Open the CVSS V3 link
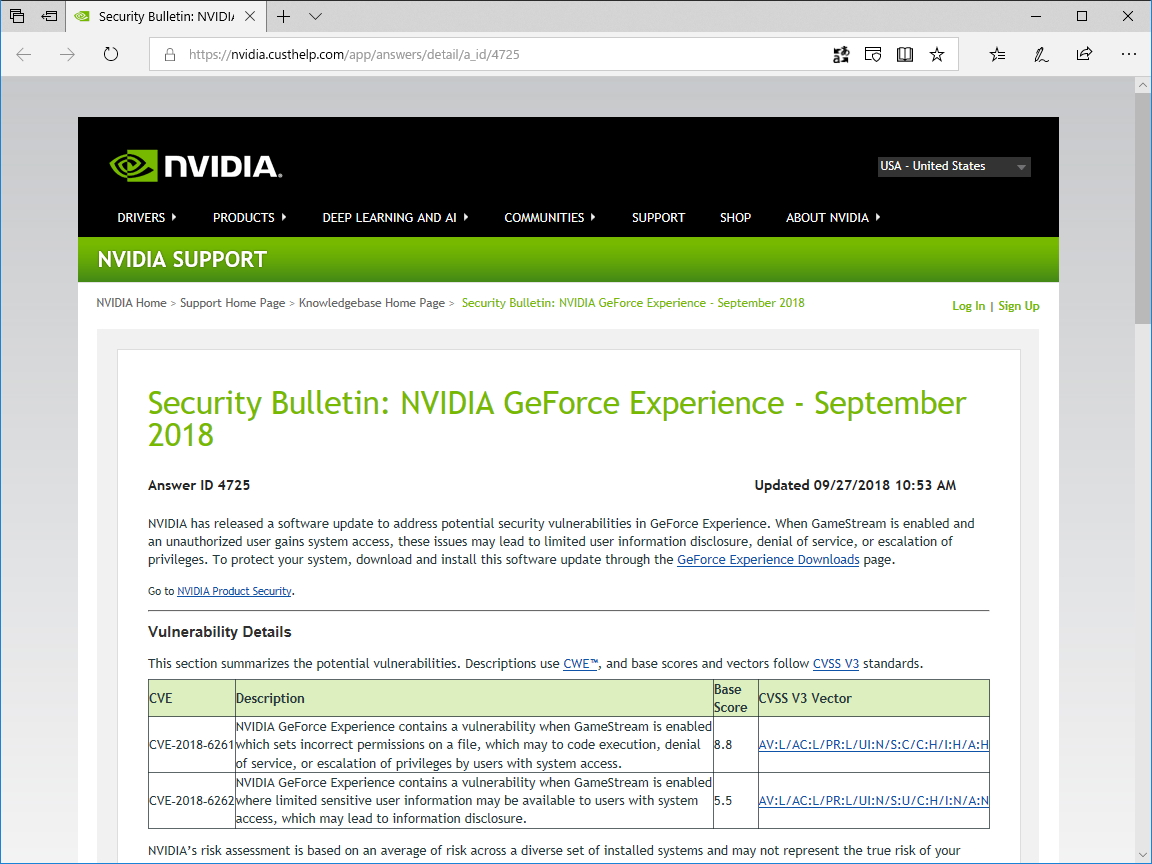Image resolution: width=1152 pixels, height=864 pixels. pyautogui.click(x=835, y=663)
